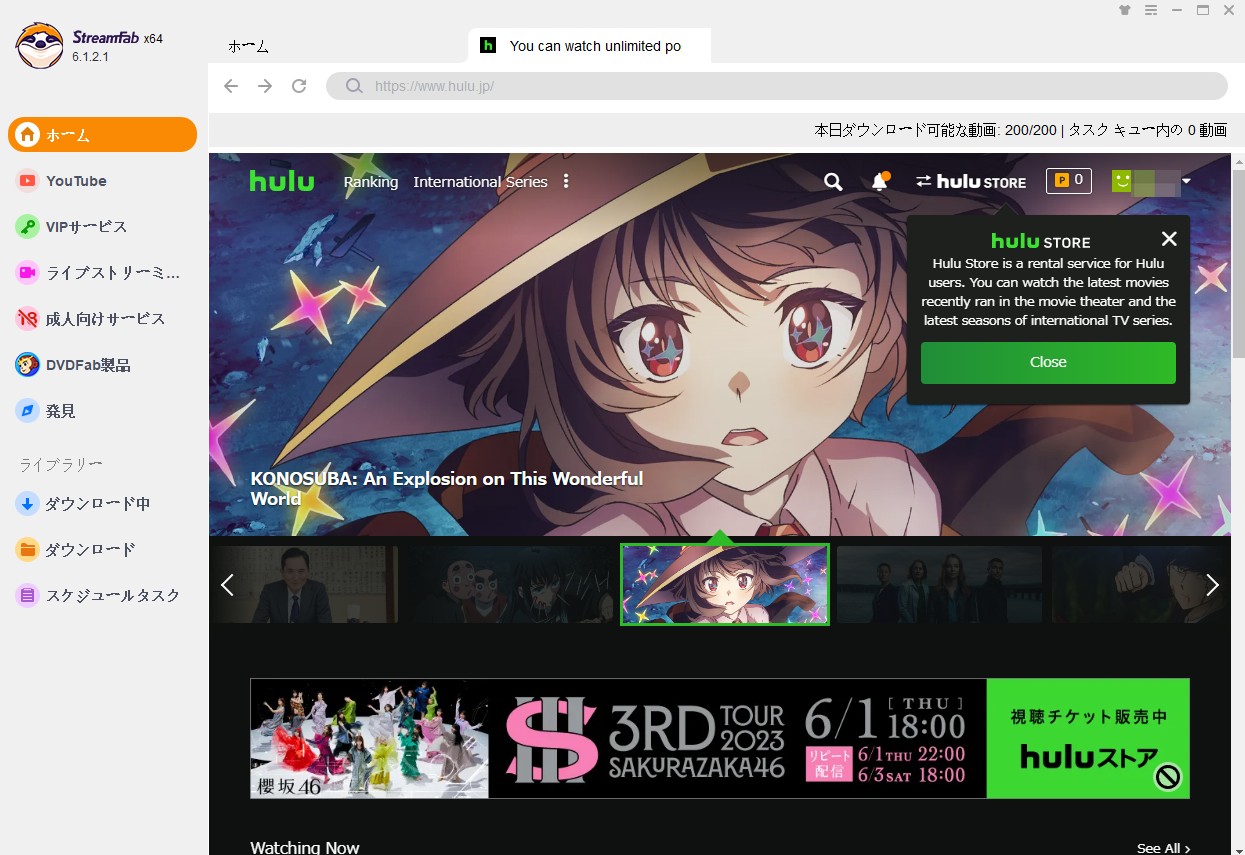Select the 'You can watch unlimited po' tab
Screen dimensions: 1245x855
(x=589, y=46)
